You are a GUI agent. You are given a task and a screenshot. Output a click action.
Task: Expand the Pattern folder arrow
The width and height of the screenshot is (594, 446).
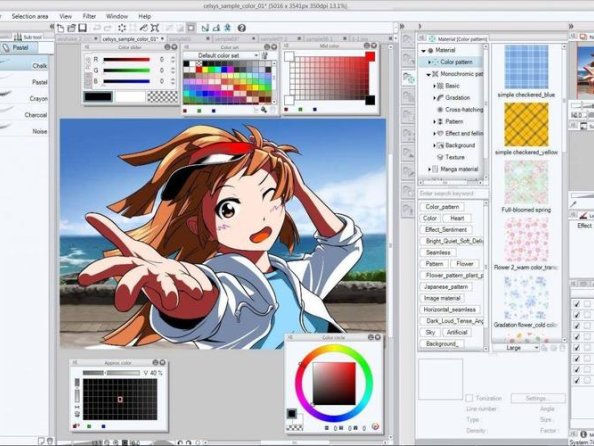point(434,122)
